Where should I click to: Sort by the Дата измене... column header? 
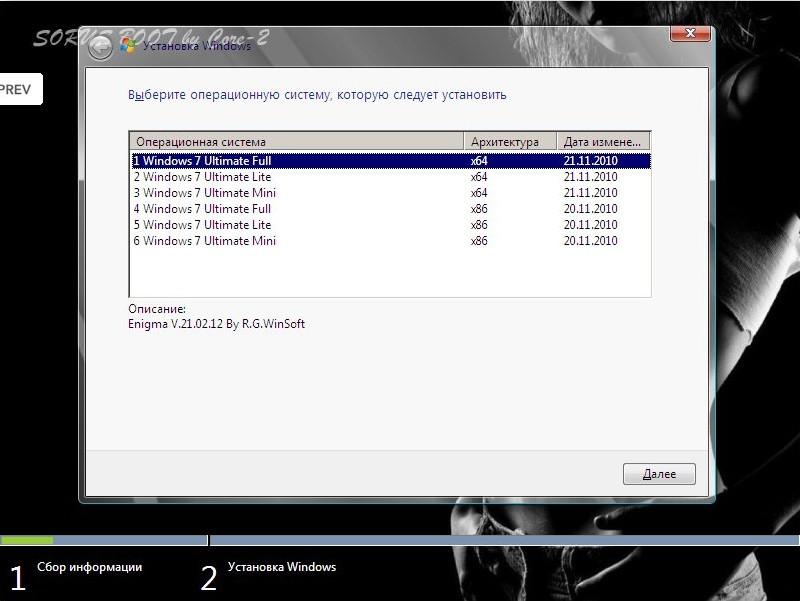(x=603, y=141)
